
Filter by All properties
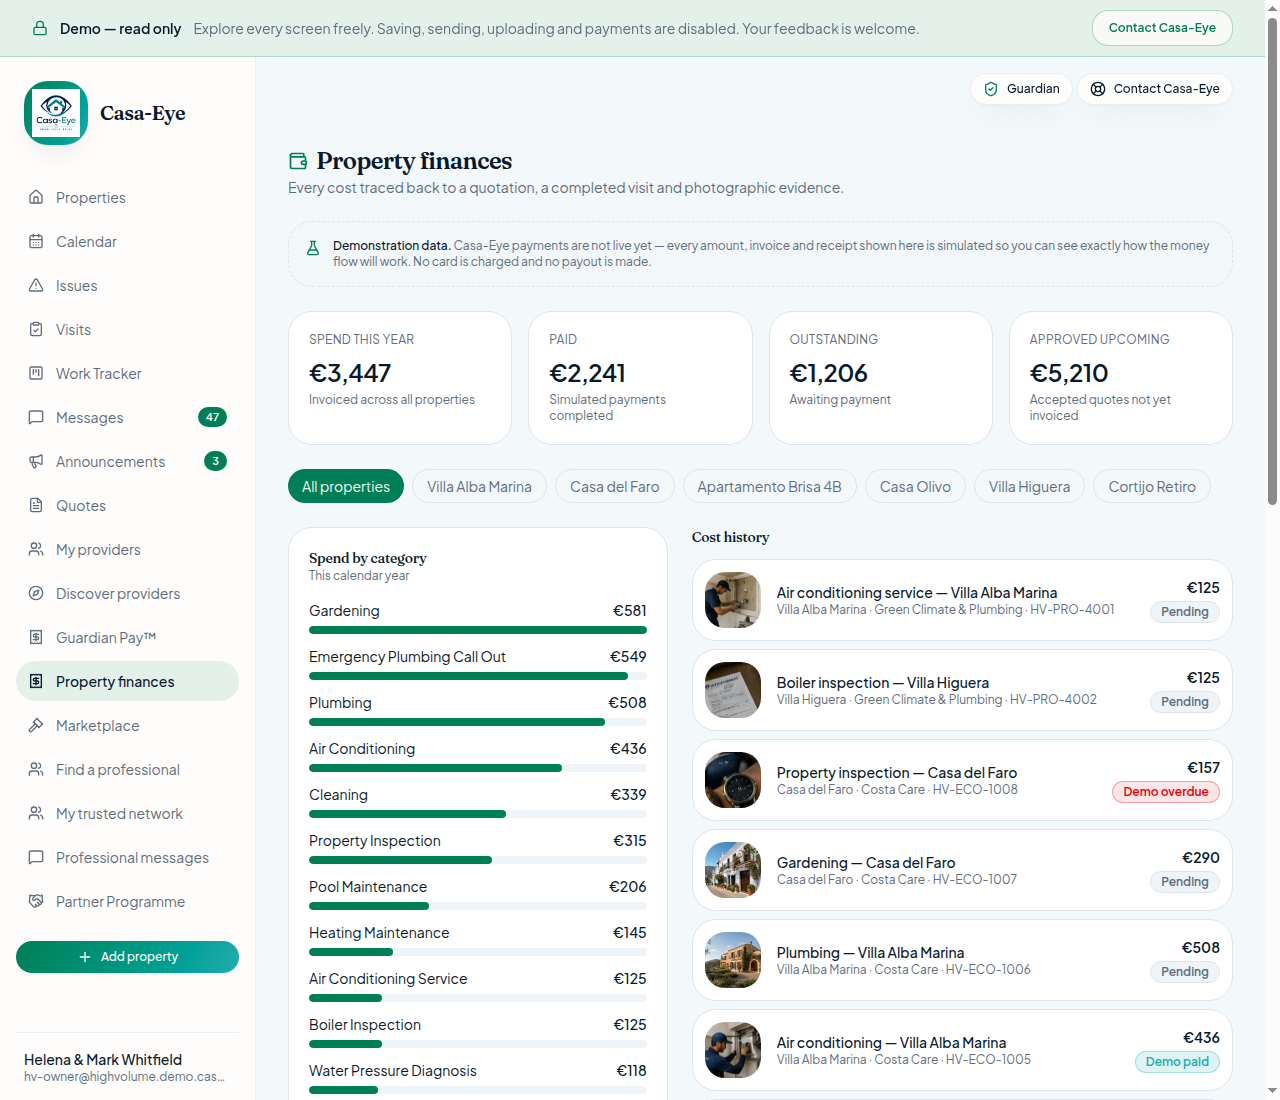click(x=346, y=486)
